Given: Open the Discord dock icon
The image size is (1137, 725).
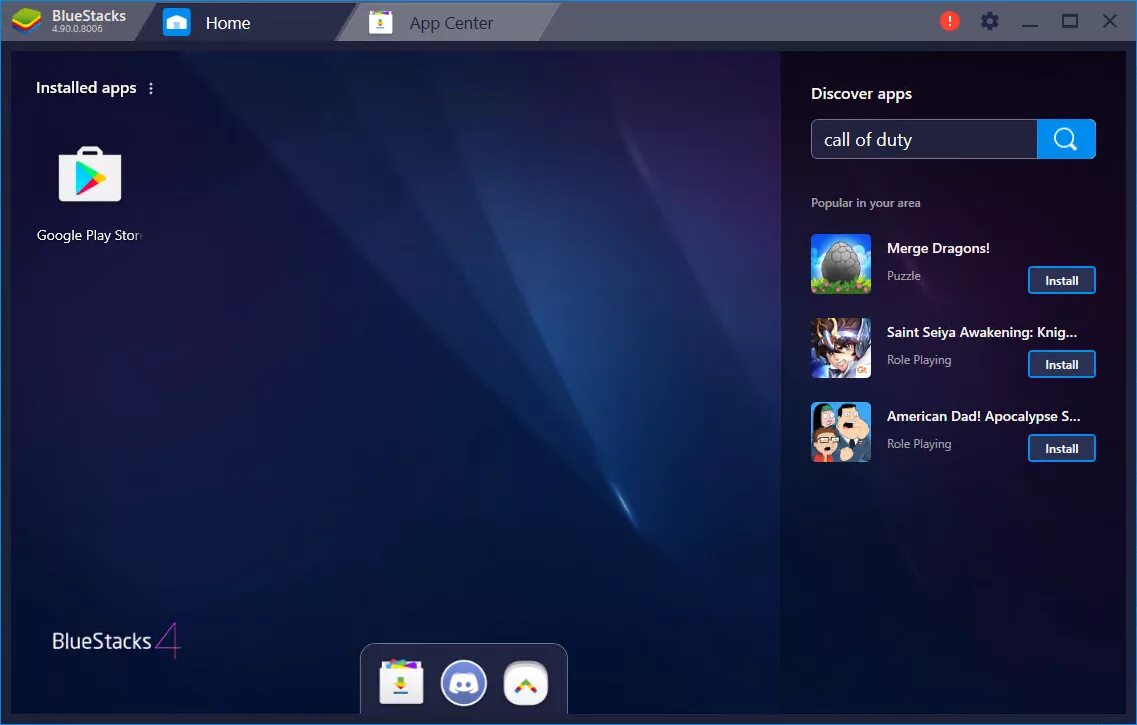Looking at the screenshot, I should [463, 683].
